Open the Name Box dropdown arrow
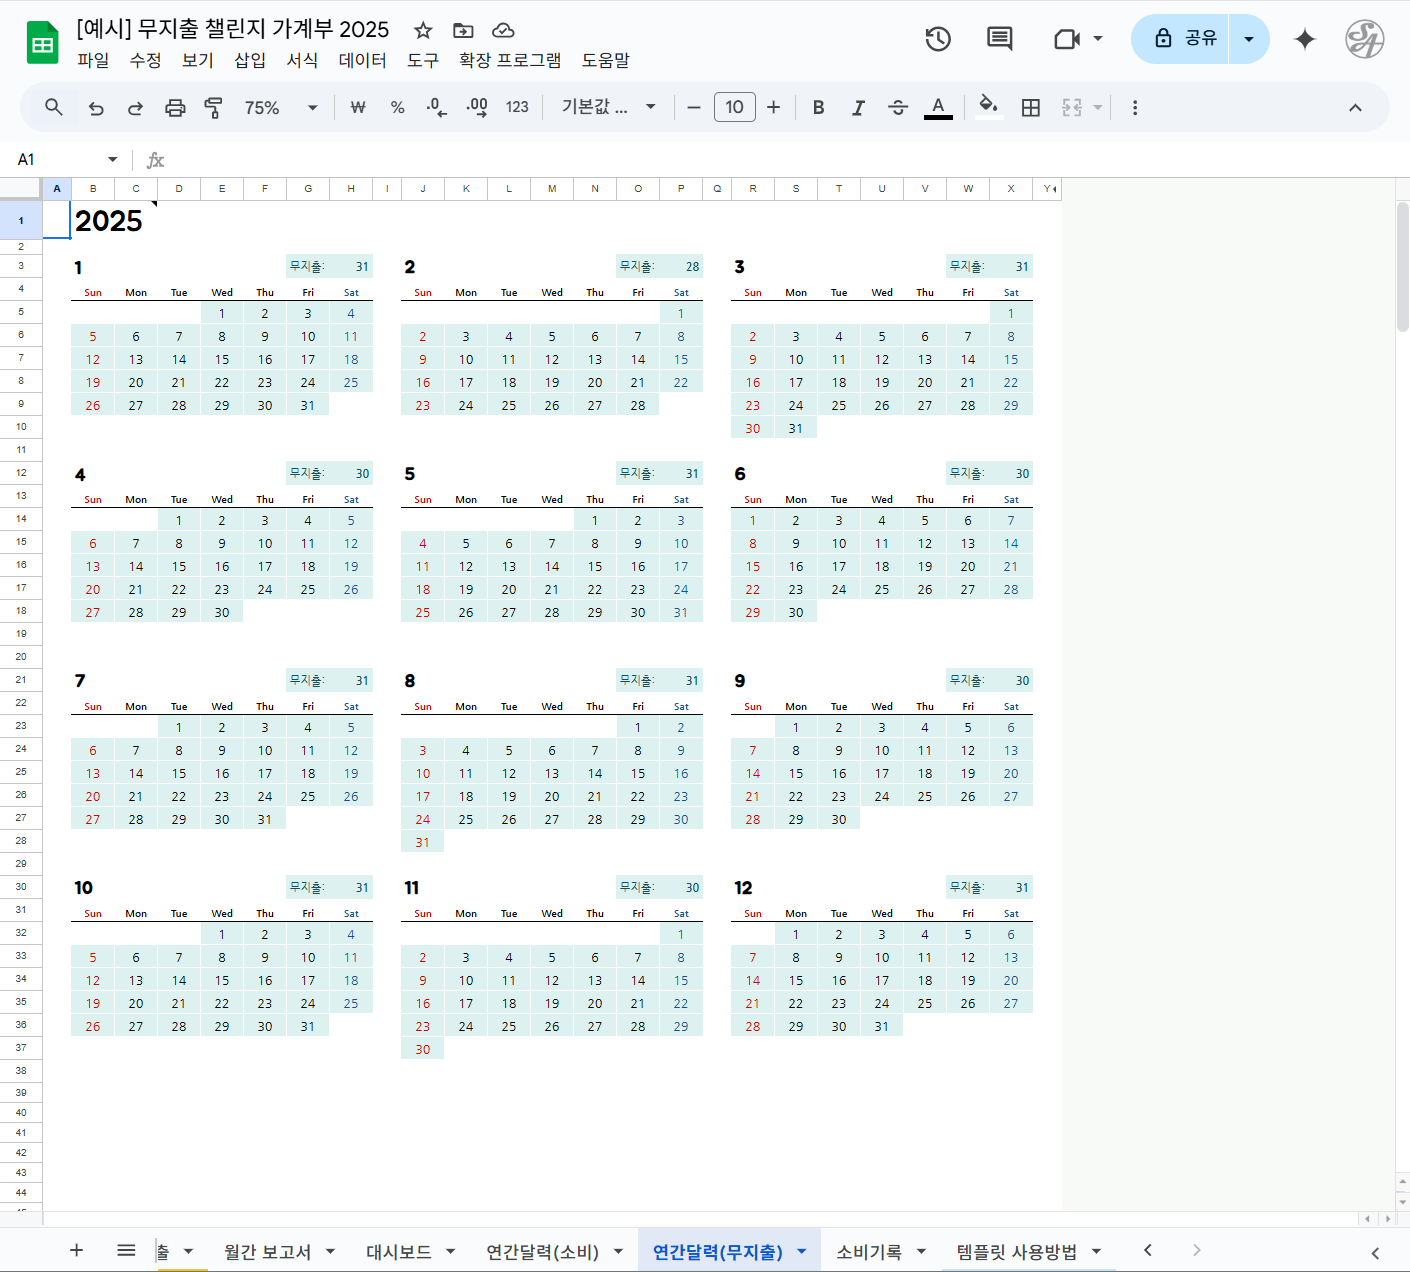 pos(112,160)
